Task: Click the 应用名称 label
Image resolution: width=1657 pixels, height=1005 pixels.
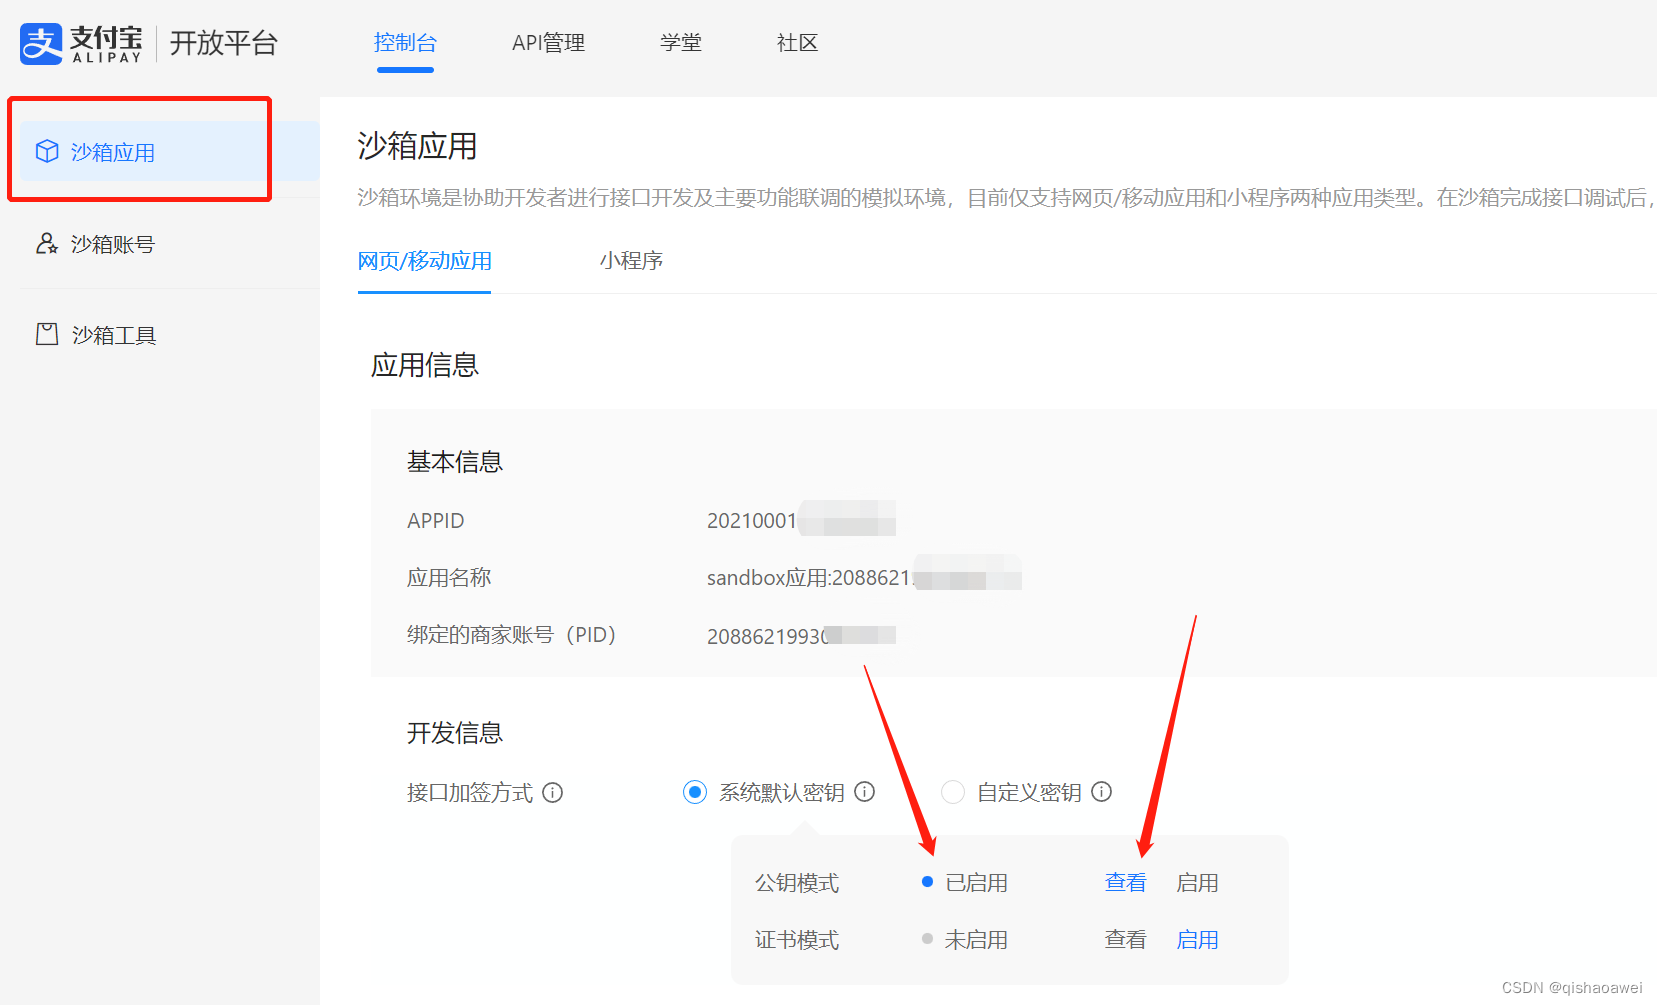Action: coord(449,578)
